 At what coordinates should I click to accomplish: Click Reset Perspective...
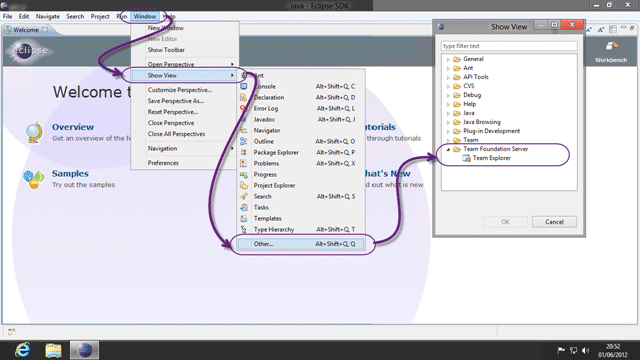(x=173, y=112)
